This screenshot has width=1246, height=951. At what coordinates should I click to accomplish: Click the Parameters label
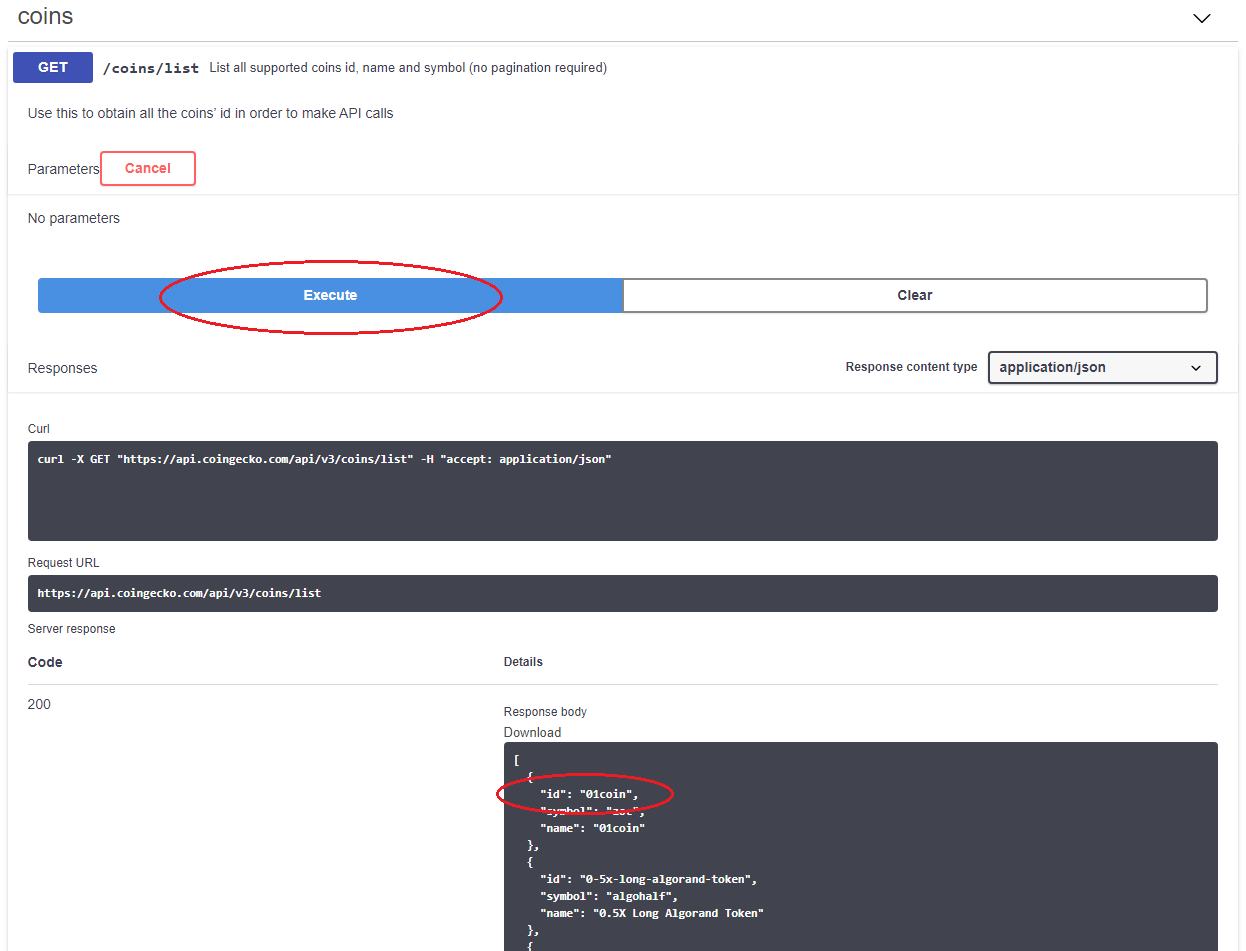64,169
